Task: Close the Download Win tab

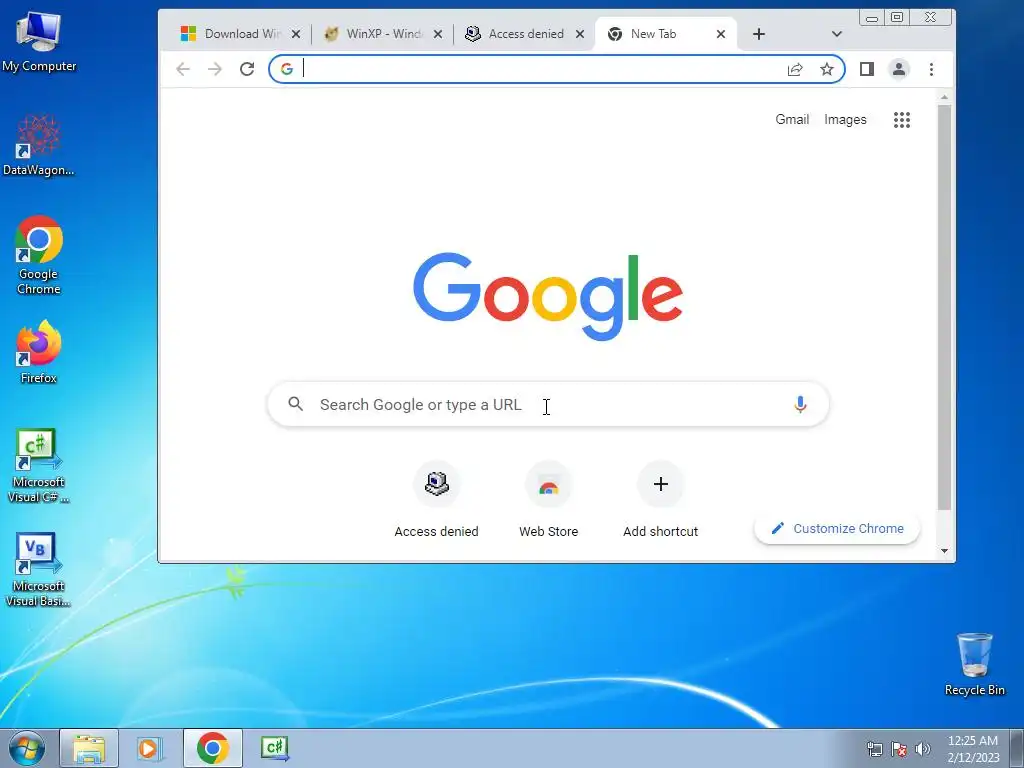Action: click(296, 34)
